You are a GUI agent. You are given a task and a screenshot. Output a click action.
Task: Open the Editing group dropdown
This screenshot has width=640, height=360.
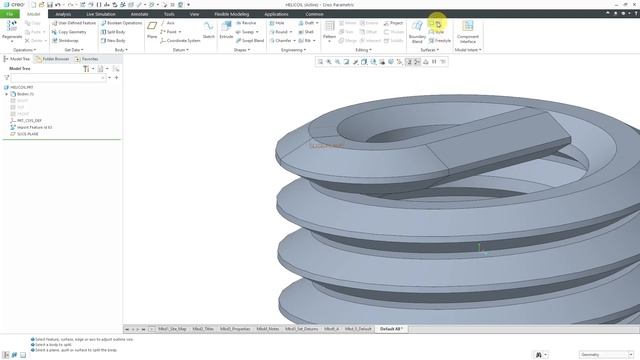tap(363, 50)
